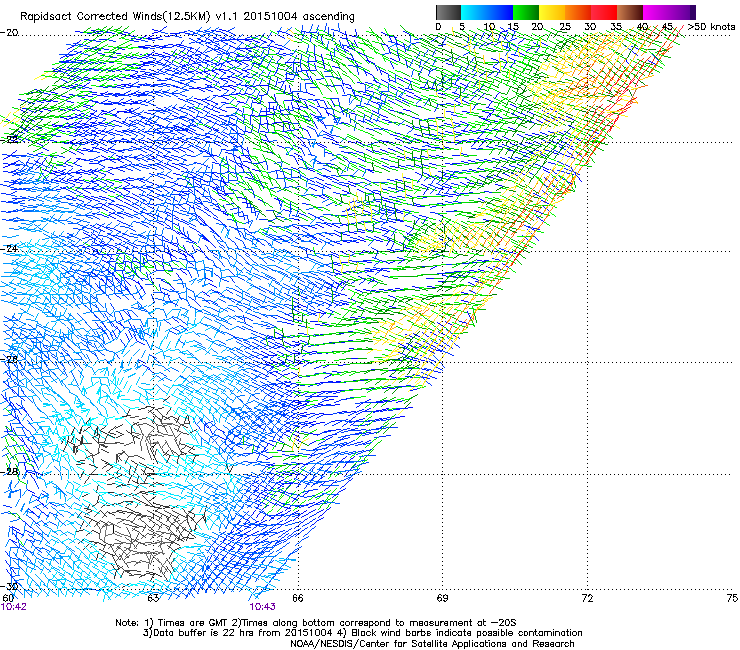Click the purple '10:42' time stamp
The width and height of the screenshot is (740, 650).
coord(14,607)
